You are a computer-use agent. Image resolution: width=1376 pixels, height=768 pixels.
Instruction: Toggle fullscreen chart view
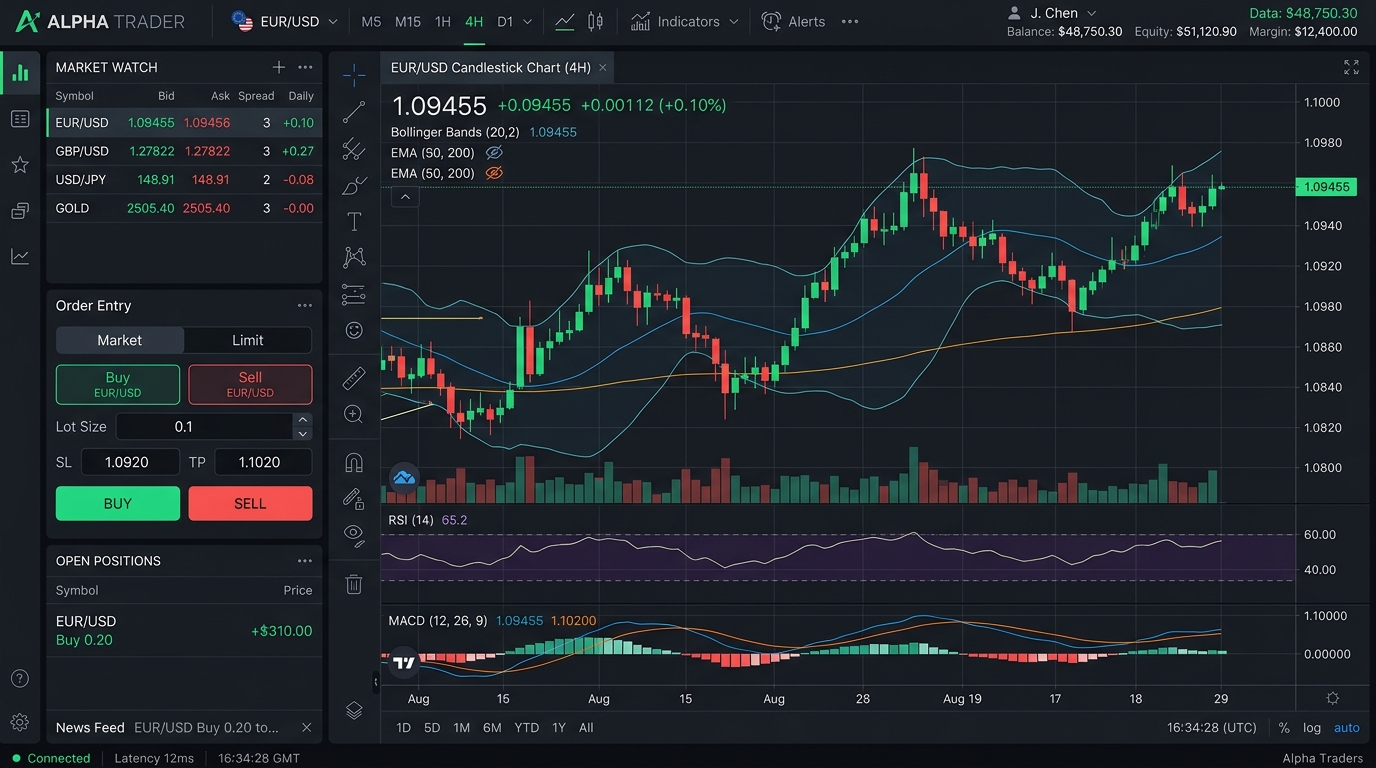(x=1352, y=67)
